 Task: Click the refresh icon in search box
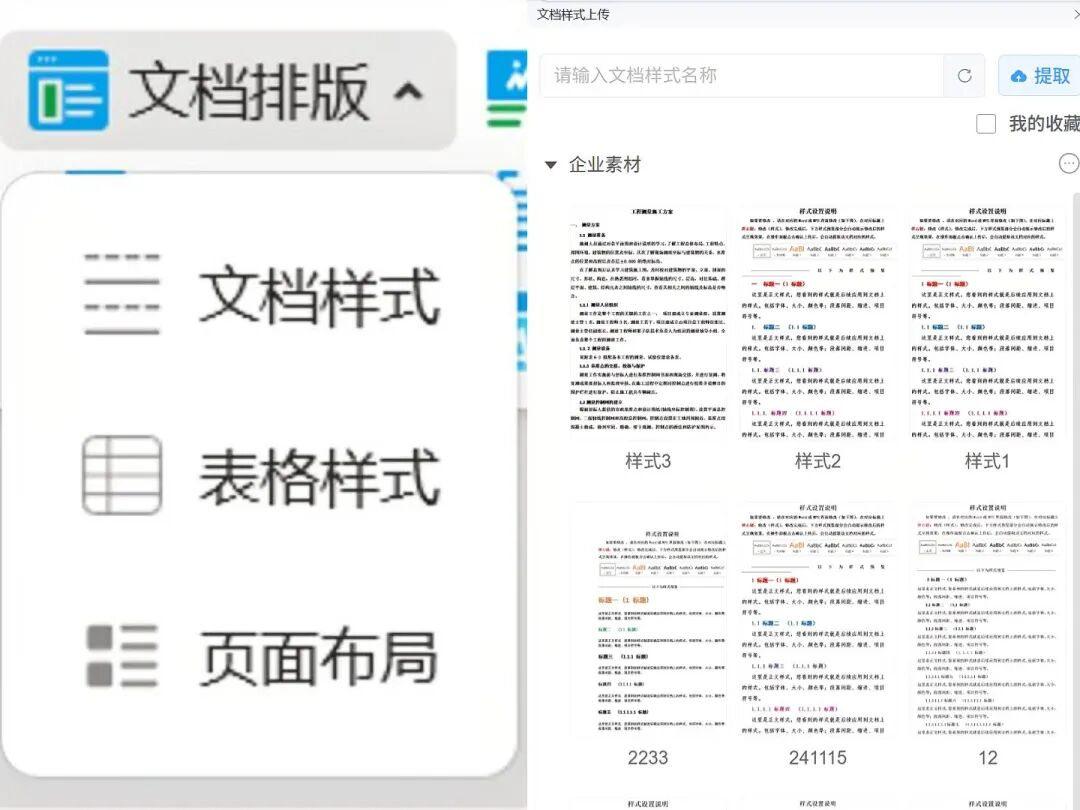964,76
